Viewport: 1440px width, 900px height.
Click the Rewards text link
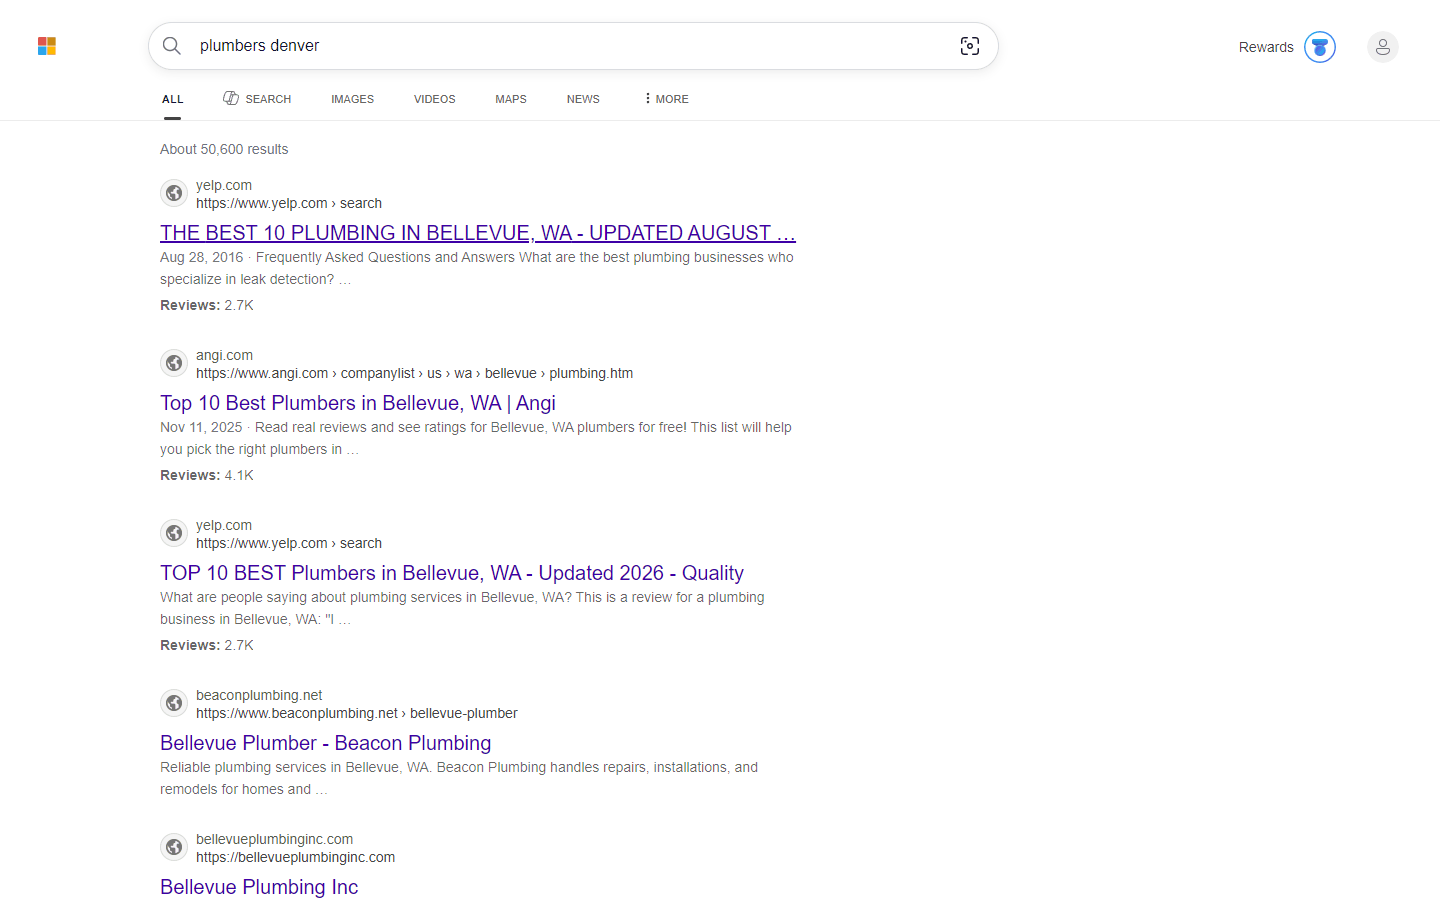(x=1266, y=47)
